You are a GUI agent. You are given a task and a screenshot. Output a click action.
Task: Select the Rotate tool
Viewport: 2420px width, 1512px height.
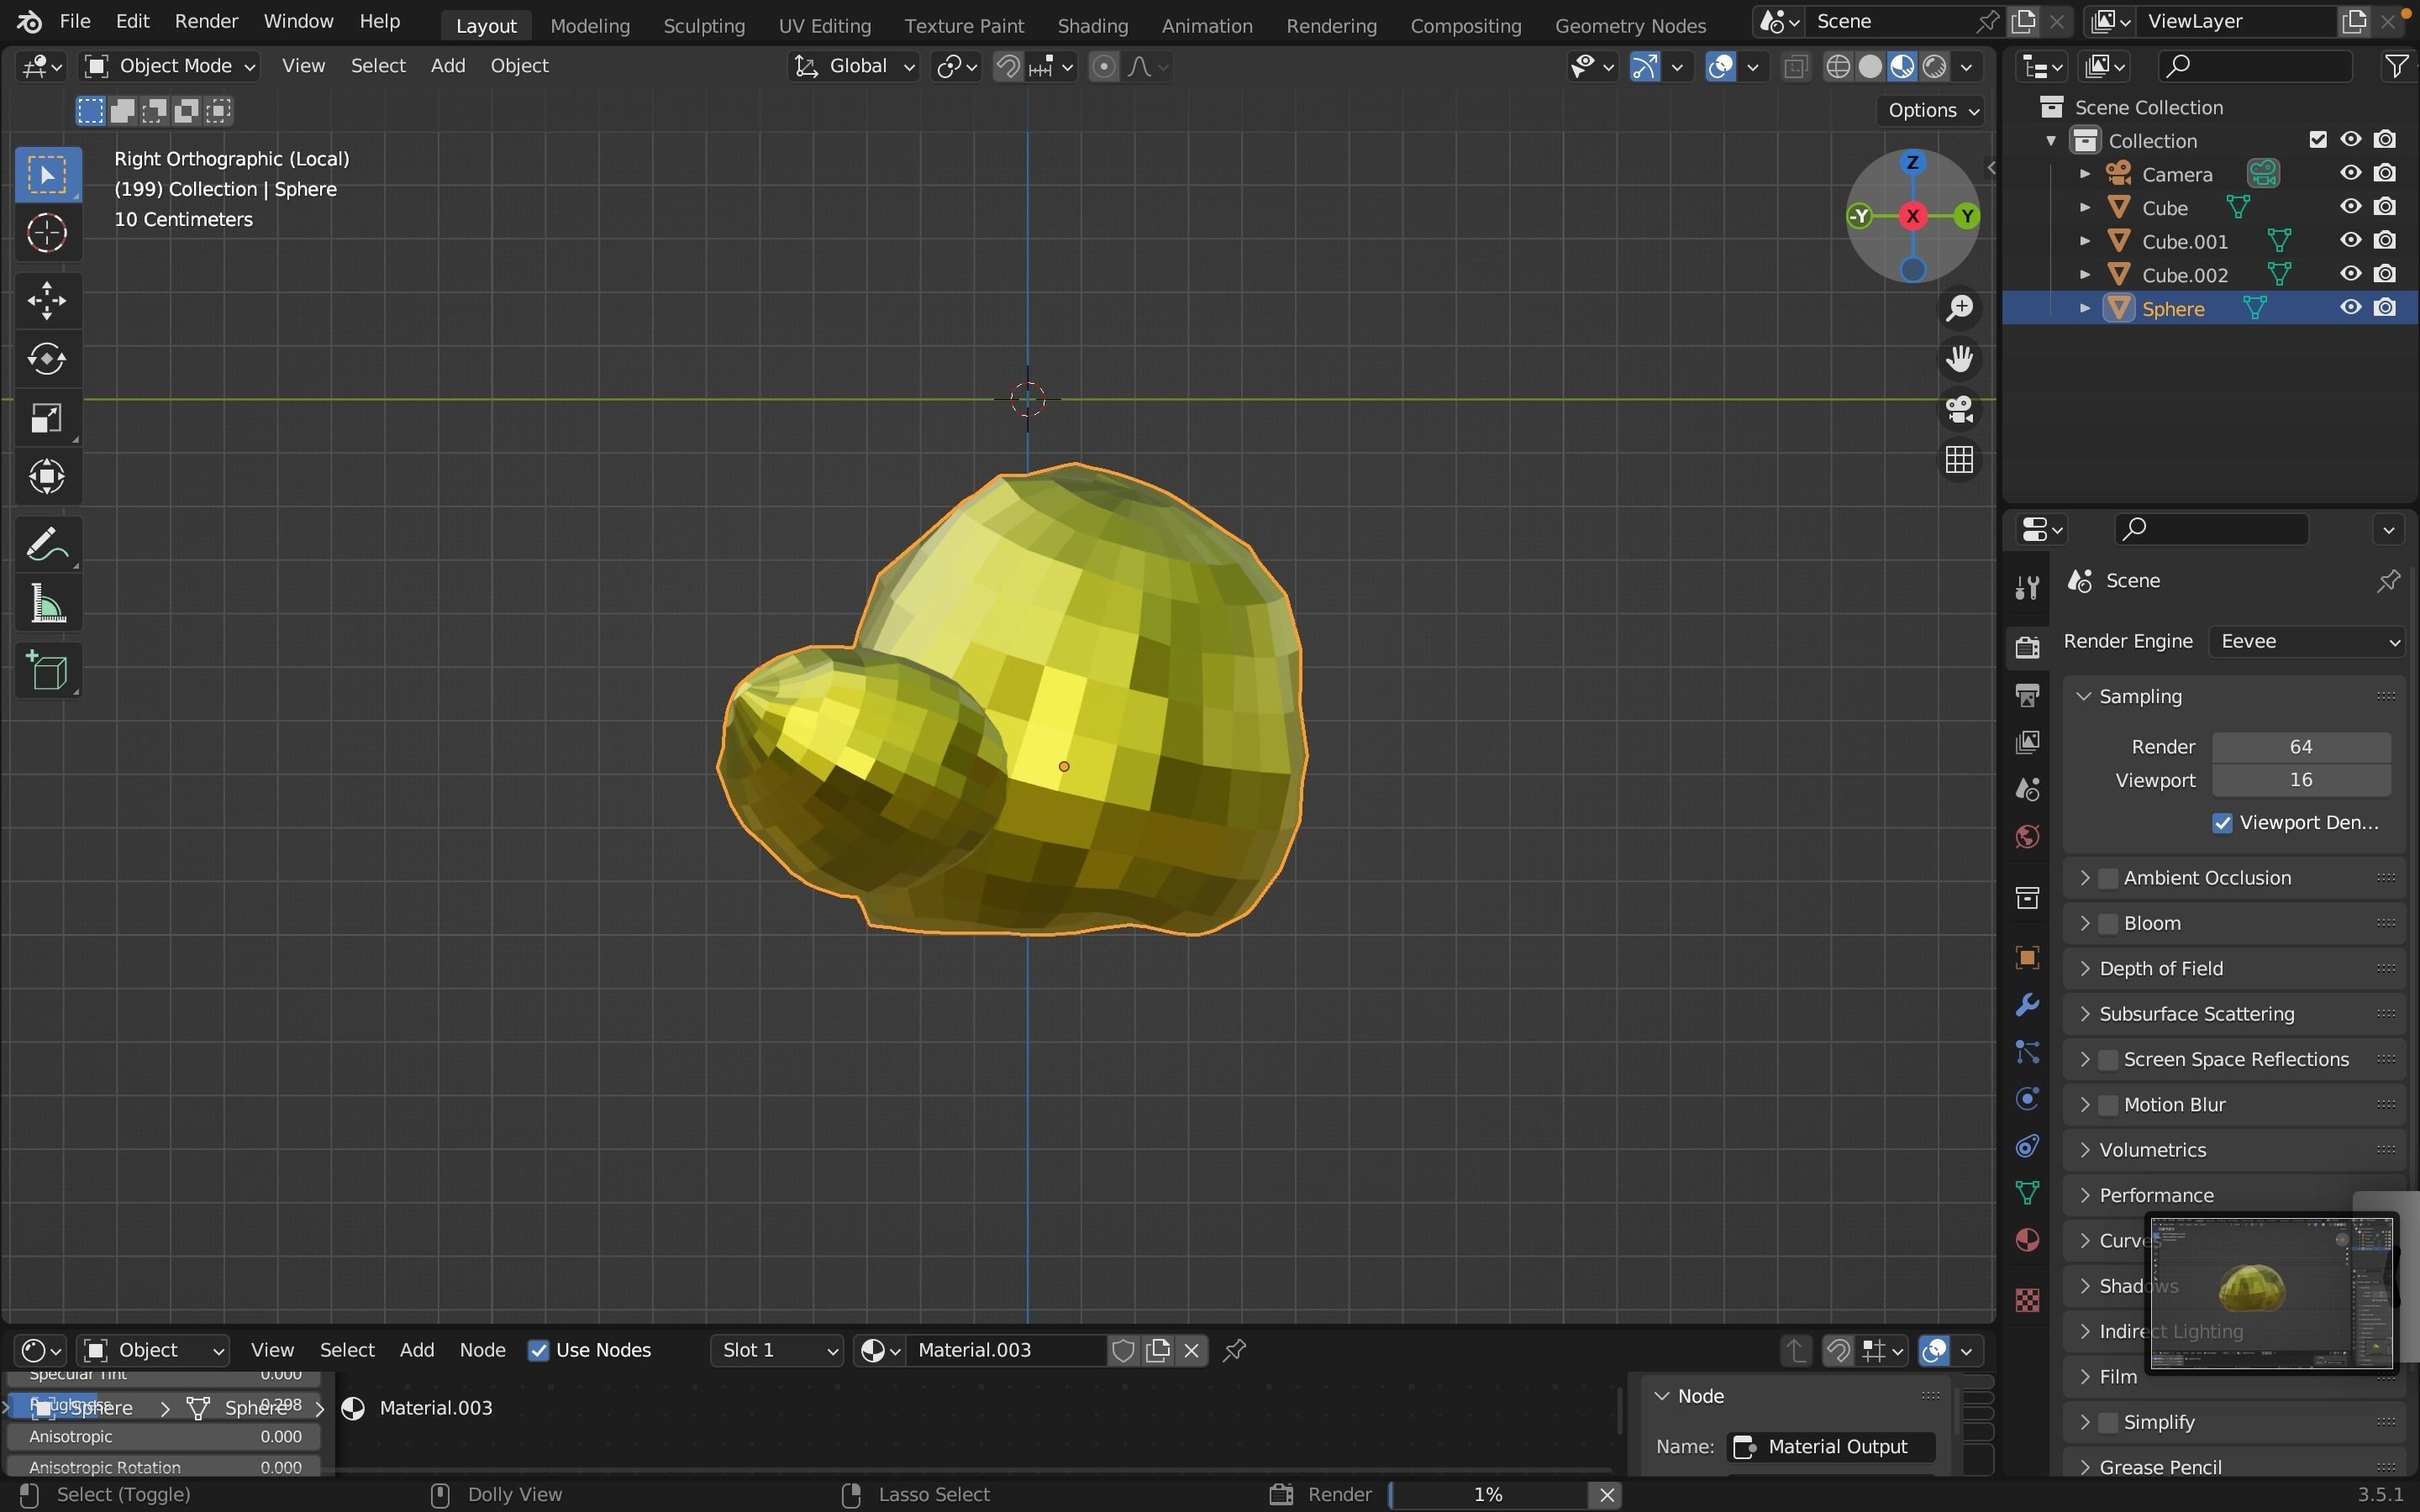tap(47, 359)
